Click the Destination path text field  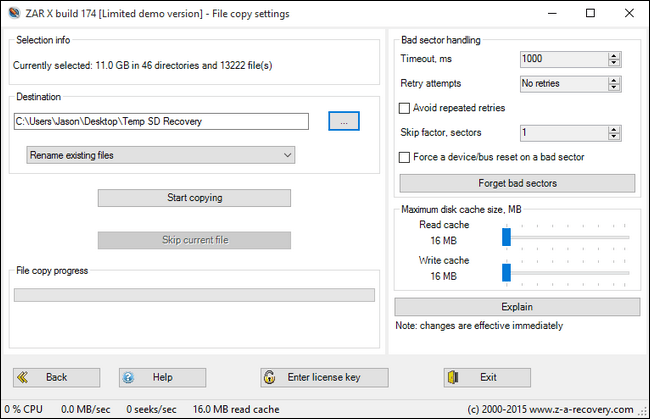pyautogui.click(x=160, y=121)
